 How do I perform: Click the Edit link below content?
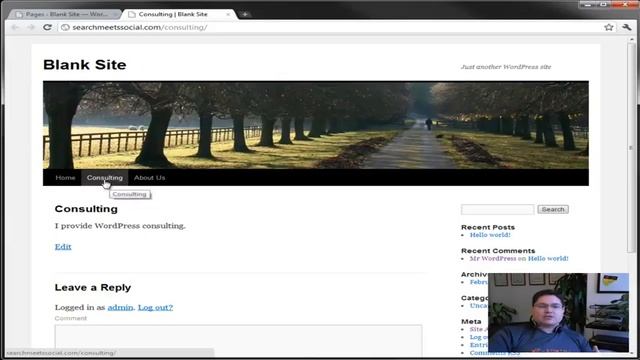click(x=63, y=247)
